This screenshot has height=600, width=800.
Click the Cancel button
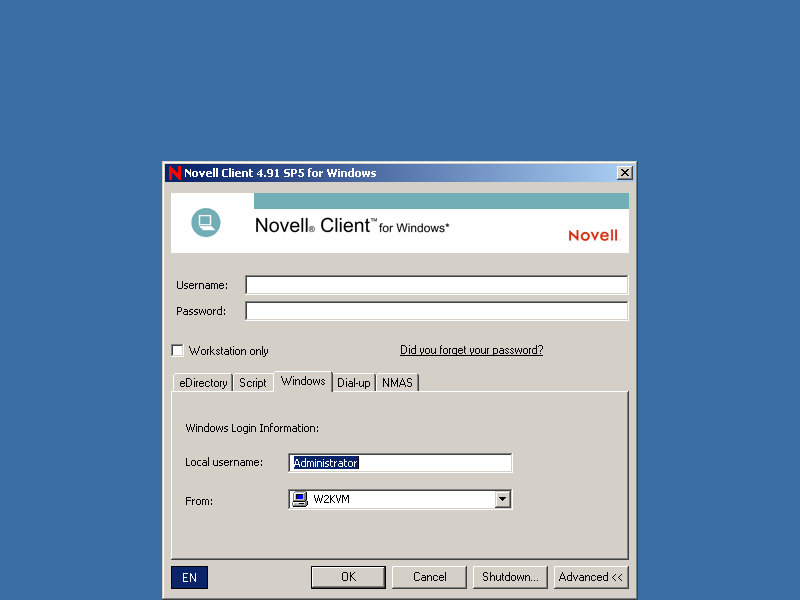pos(430,577)
